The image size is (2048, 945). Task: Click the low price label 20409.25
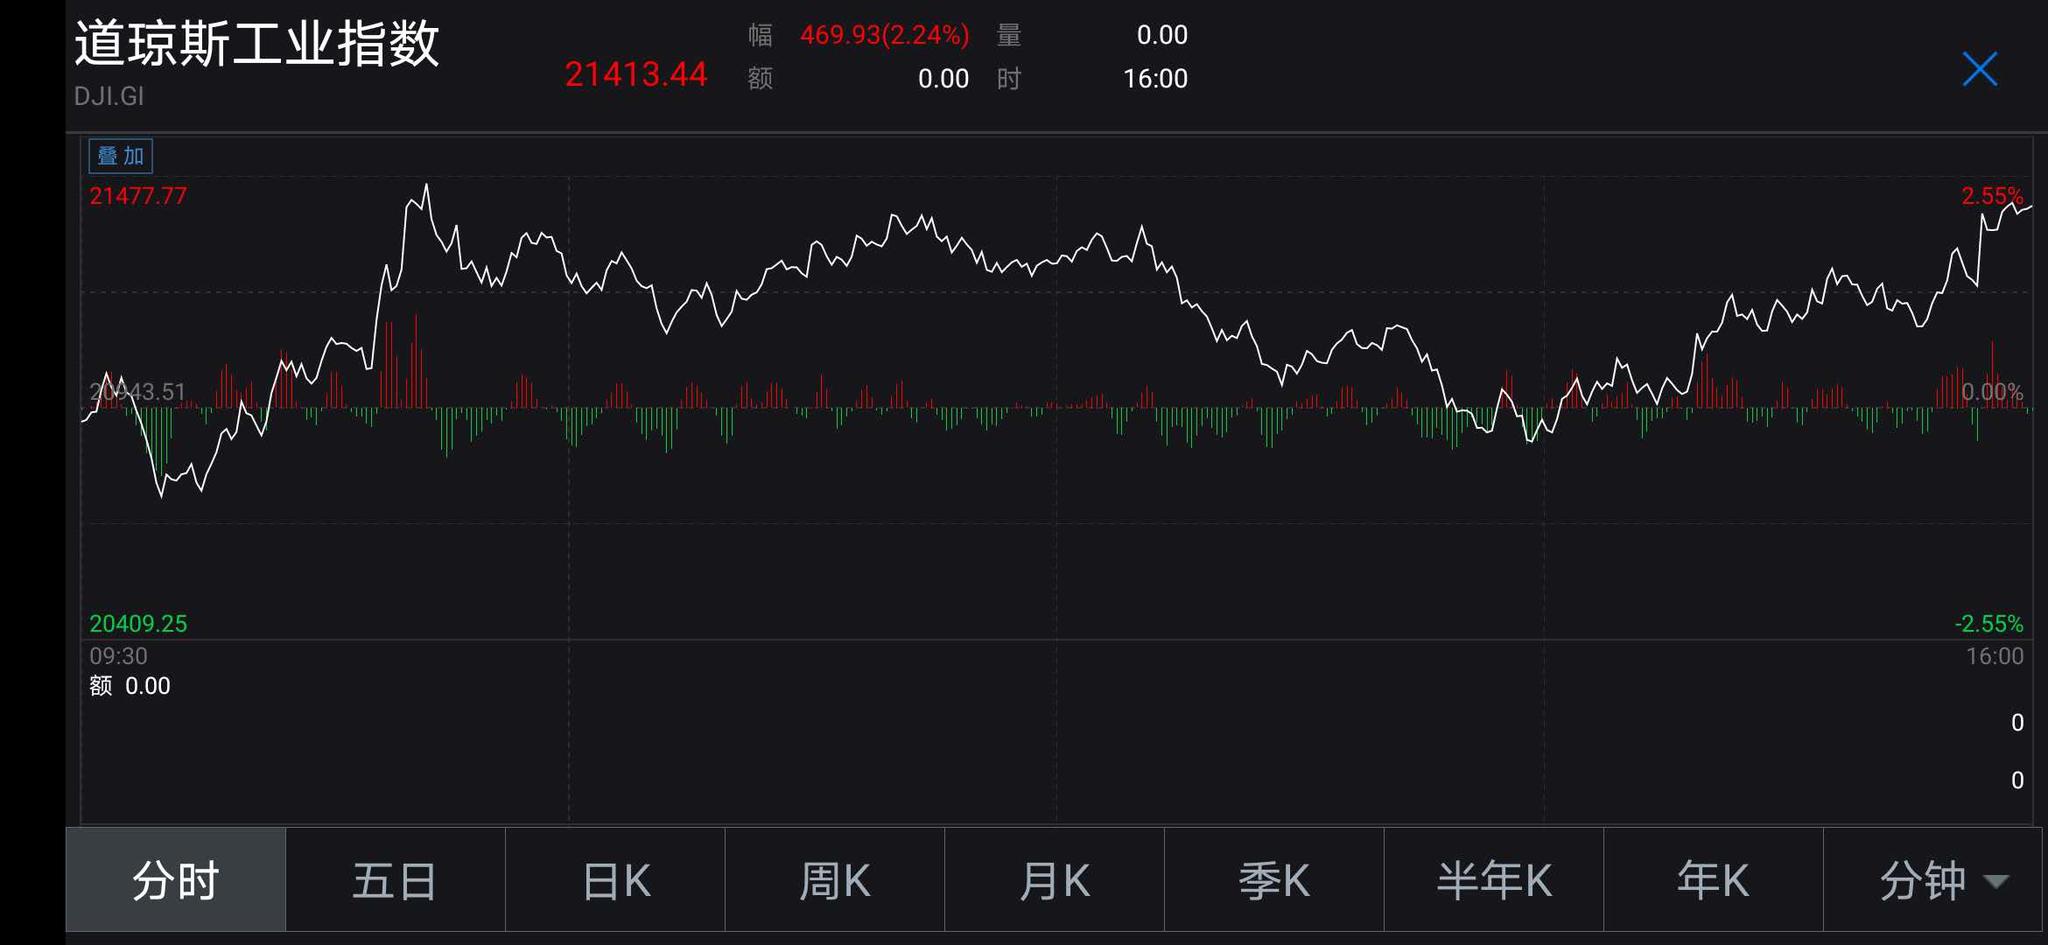pos(138,622)
